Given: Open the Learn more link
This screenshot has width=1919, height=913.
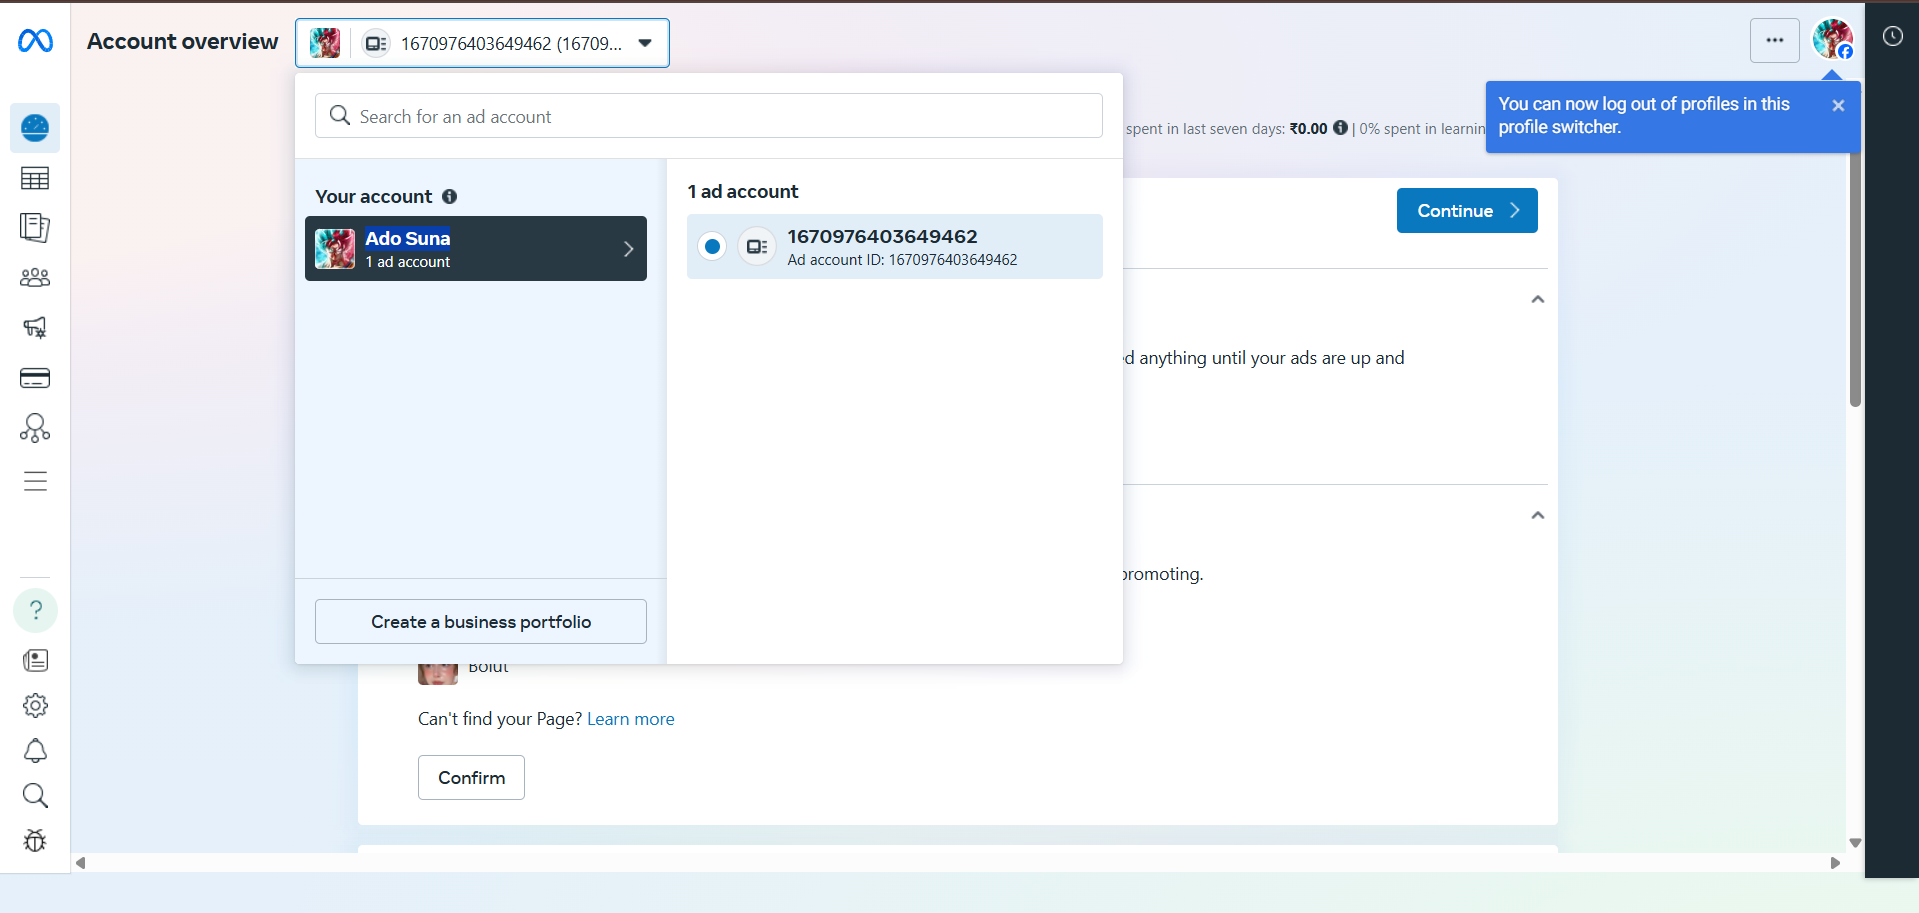Looking at the screenshot, I should 631,719.
